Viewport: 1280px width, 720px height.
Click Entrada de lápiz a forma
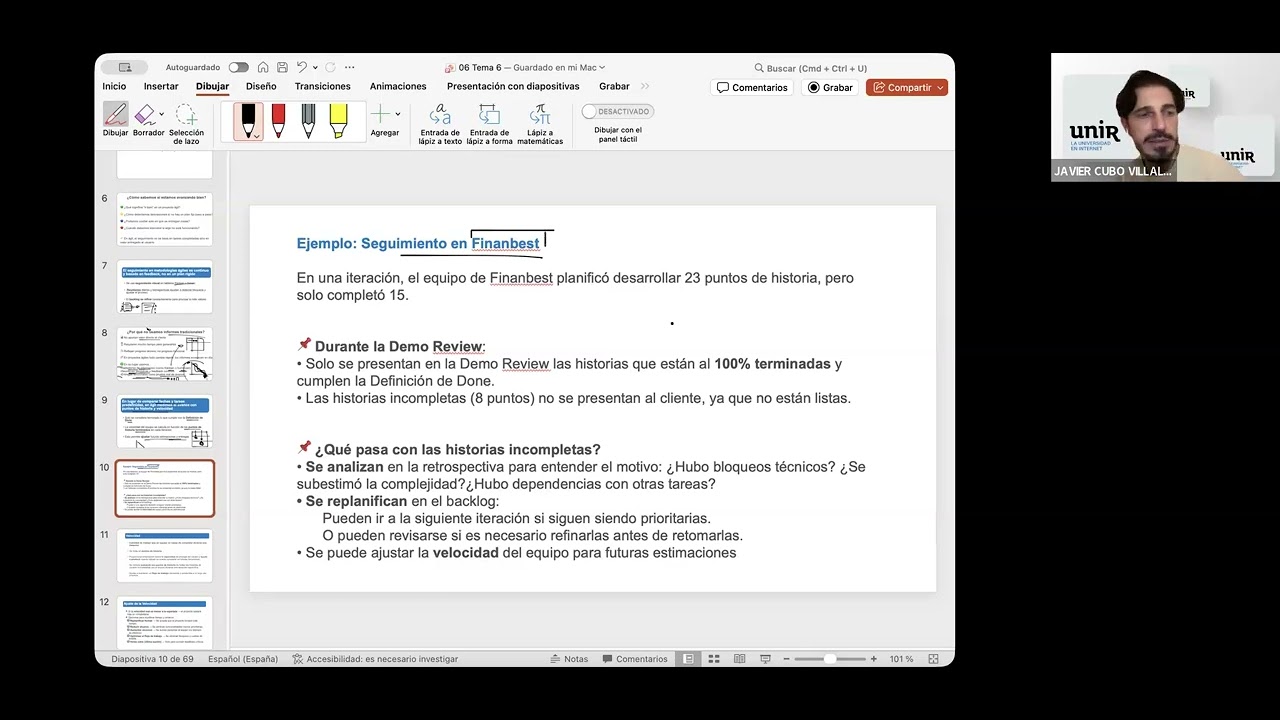[489, 124]
